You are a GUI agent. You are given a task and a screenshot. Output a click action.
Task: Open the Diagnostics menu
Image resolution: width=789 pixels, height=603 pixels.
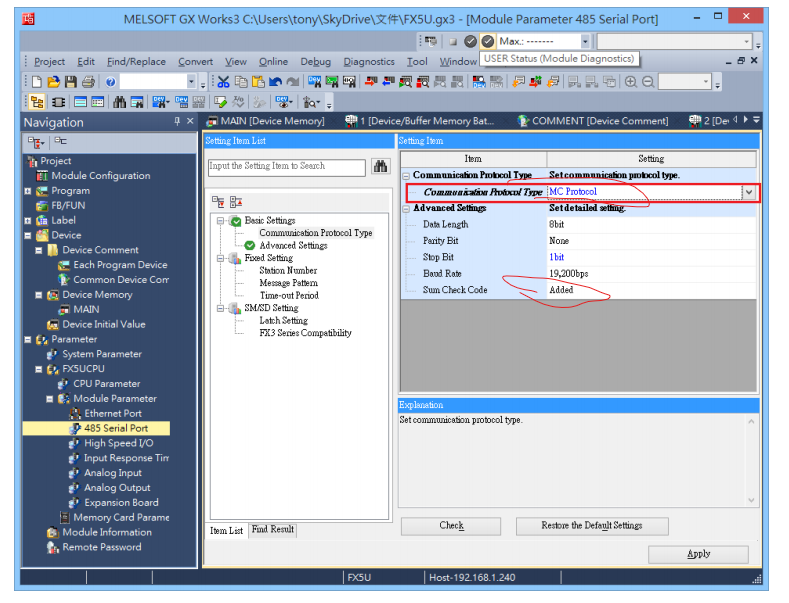368,62
